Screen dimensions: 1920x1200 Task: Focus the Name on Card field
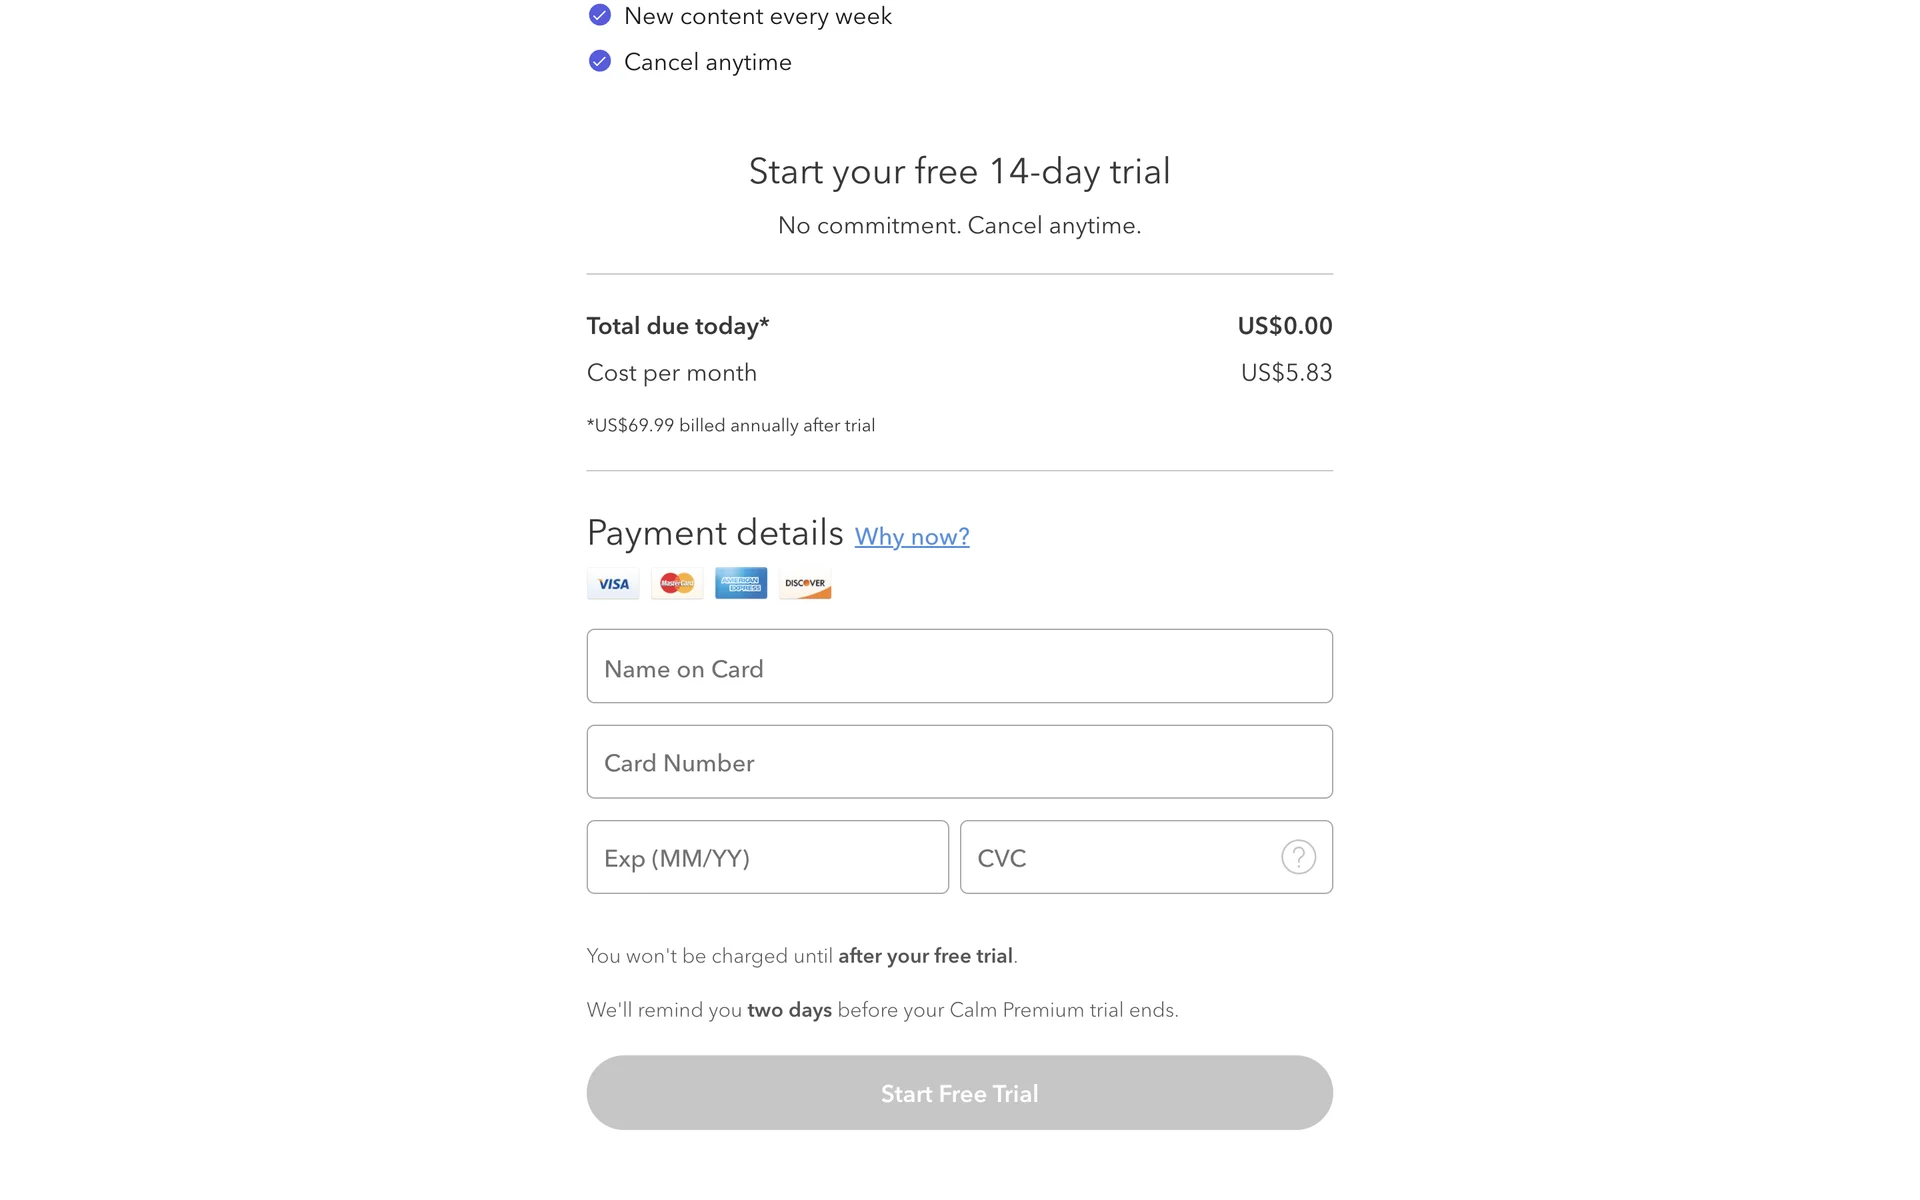coord(959,666)
